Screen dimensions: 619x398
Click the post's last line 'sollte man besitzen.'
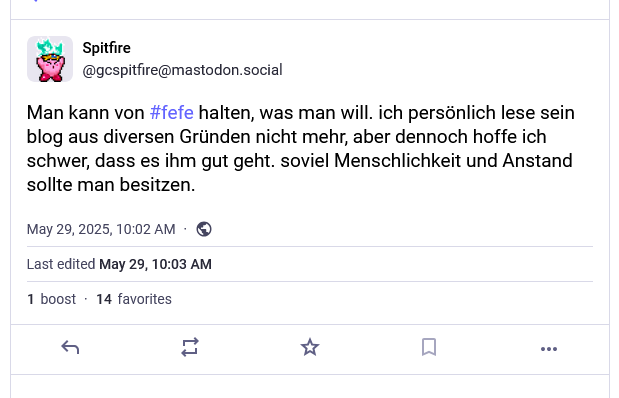tap(111, 185)
